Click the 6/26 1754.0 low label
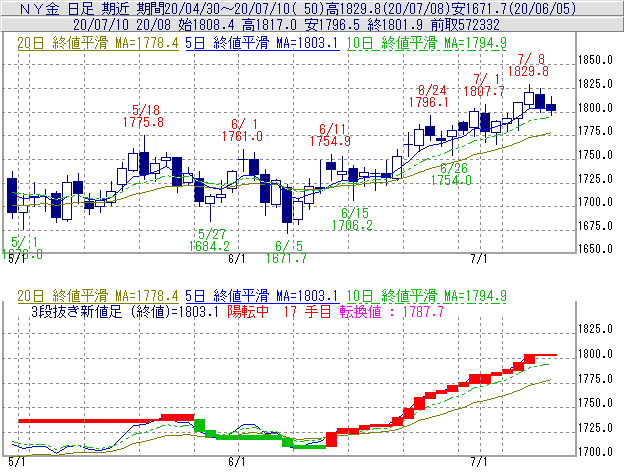This screenshot has height=474, width=624. (x=452, y=174)
